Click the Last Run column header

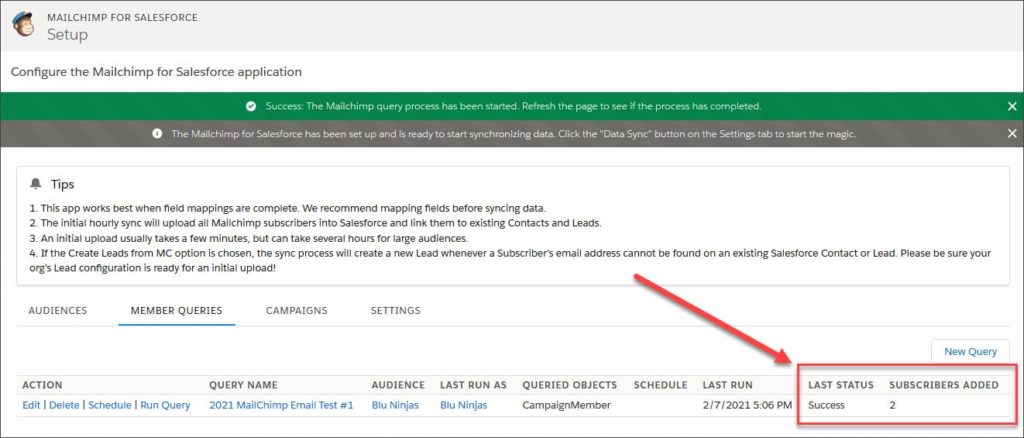tap(728, 384)
